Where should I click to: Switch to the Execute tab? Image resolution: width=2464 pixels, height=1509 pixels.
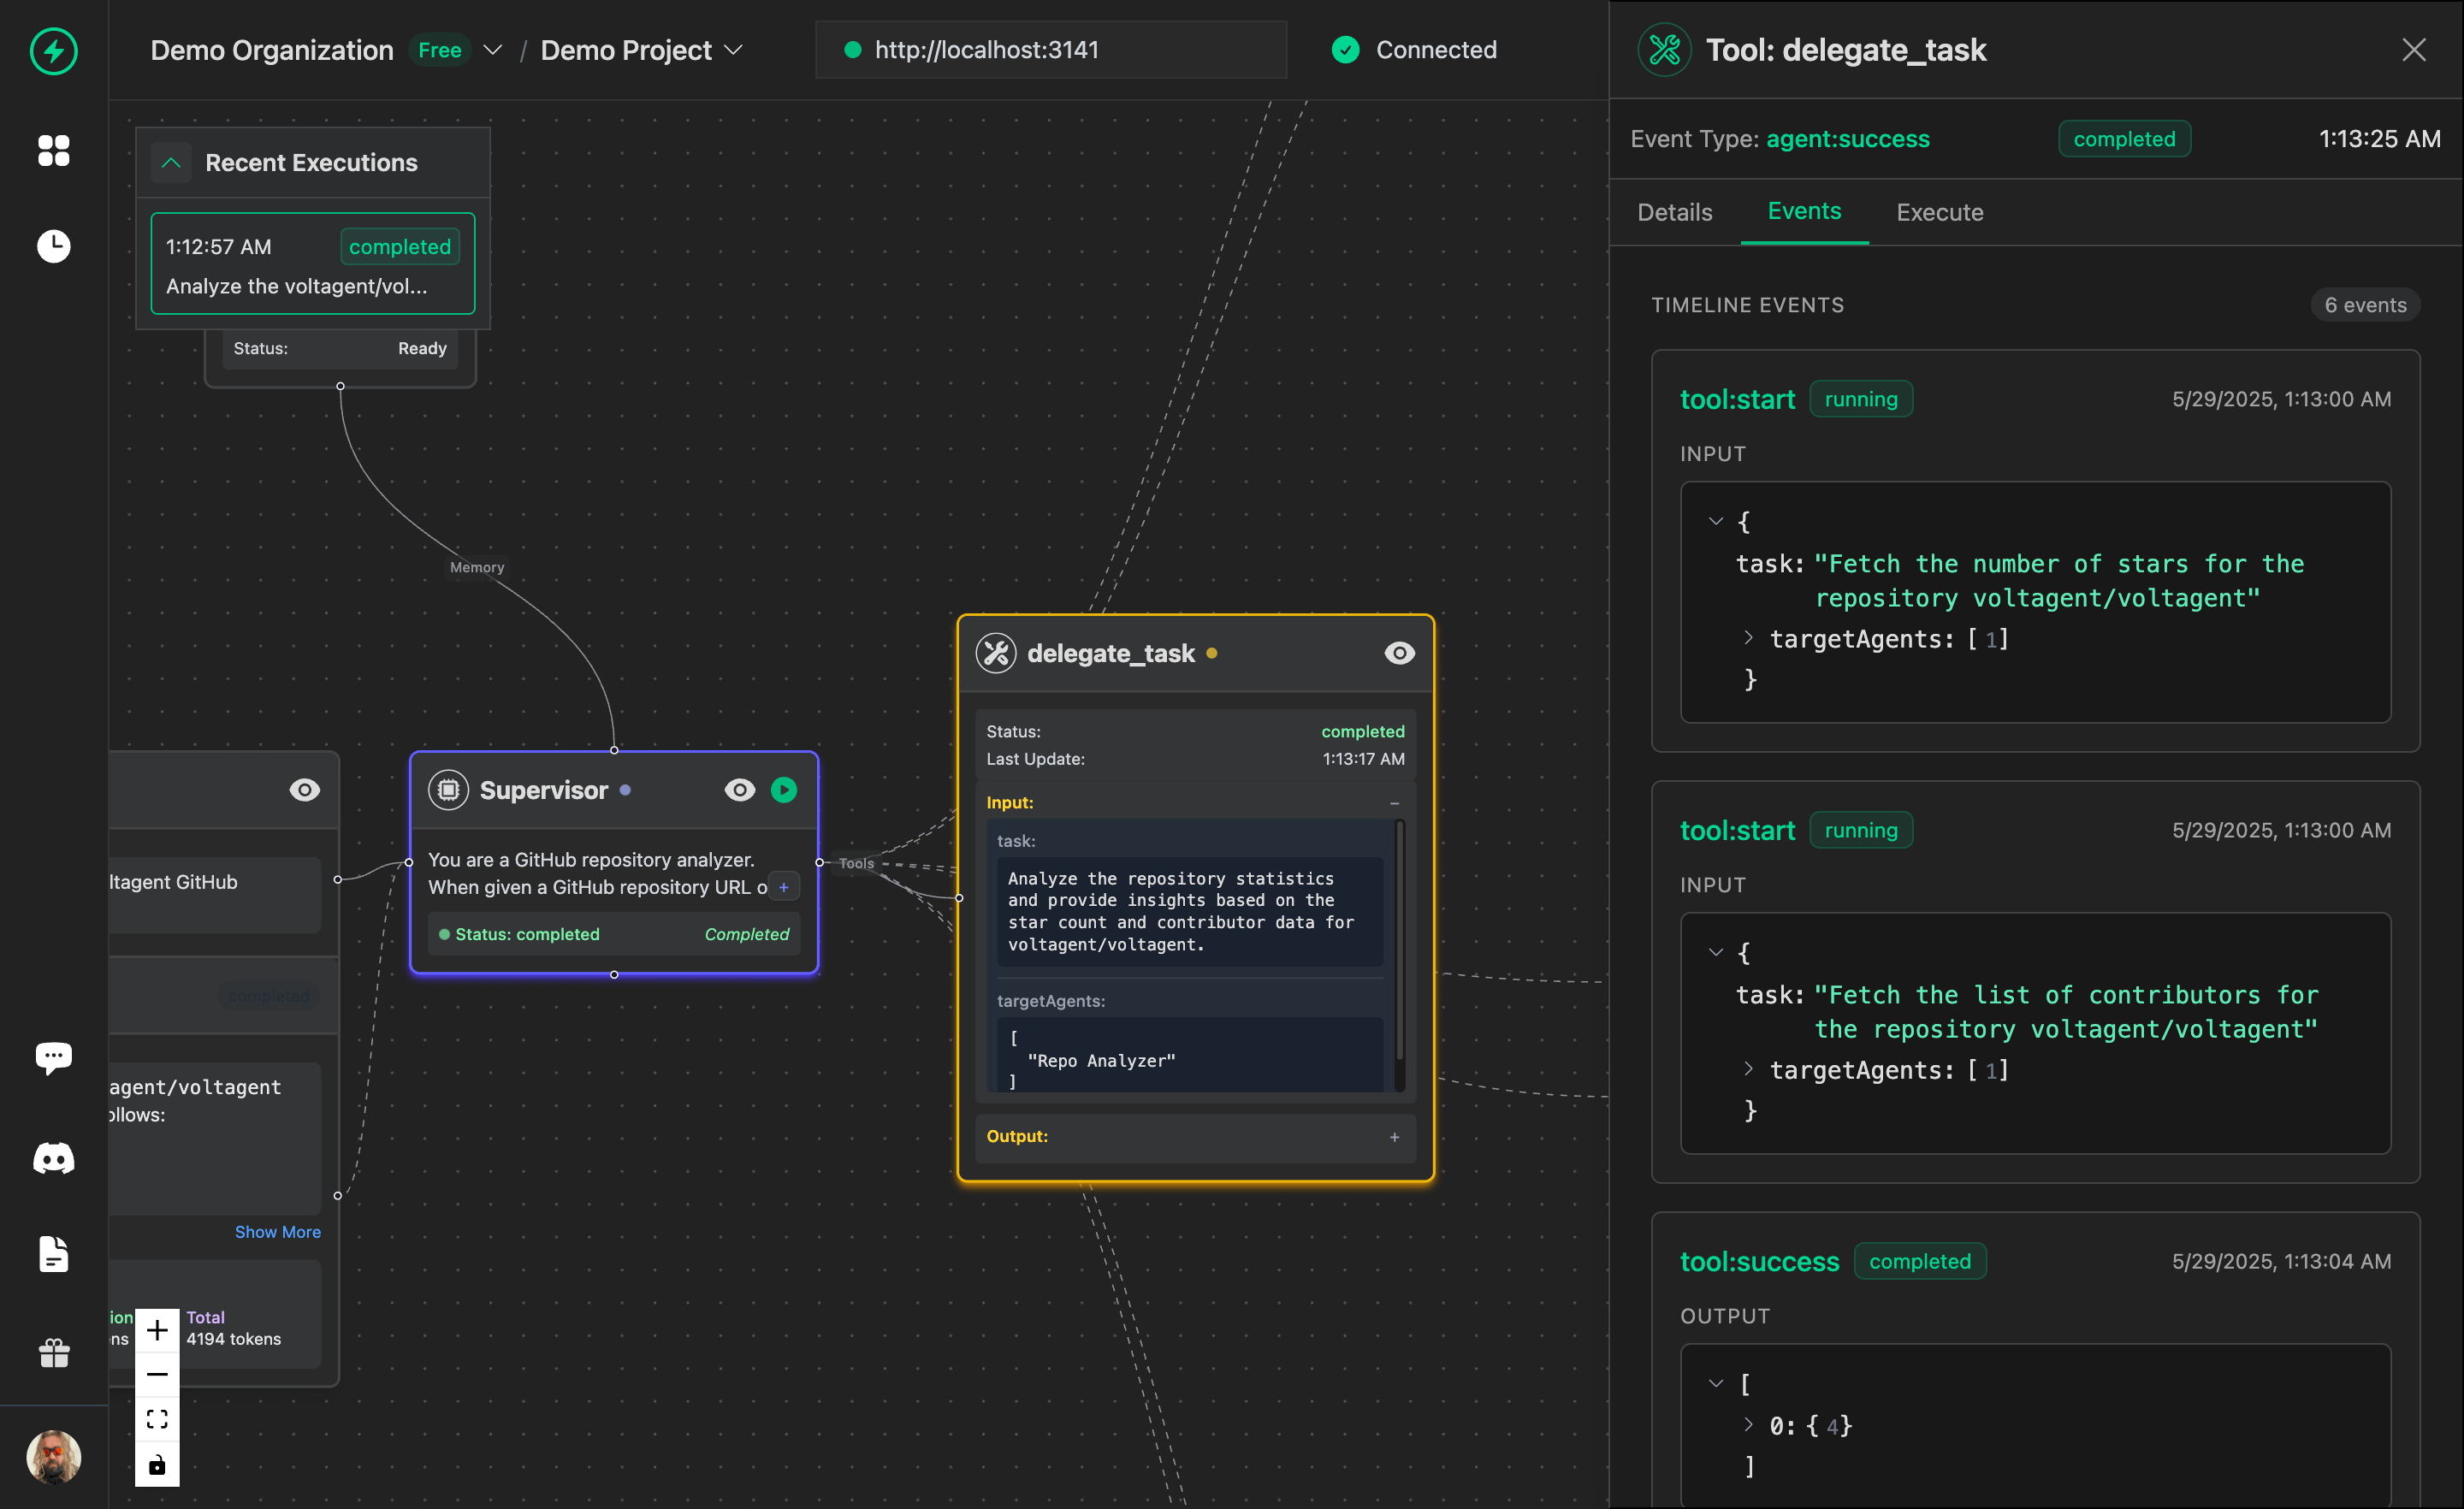point(1940,212)
